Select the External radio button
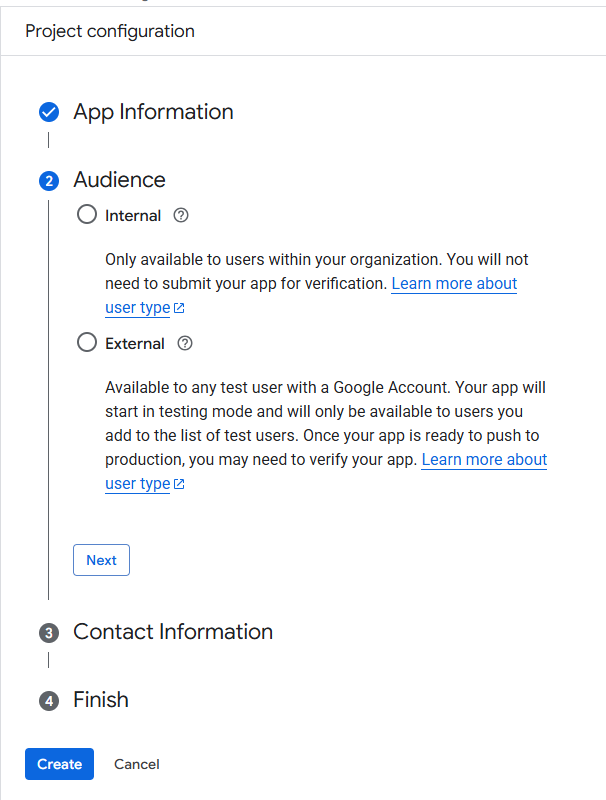Image resolution: width=606 pixels, height=800 pixels. [x=87, y=343]
